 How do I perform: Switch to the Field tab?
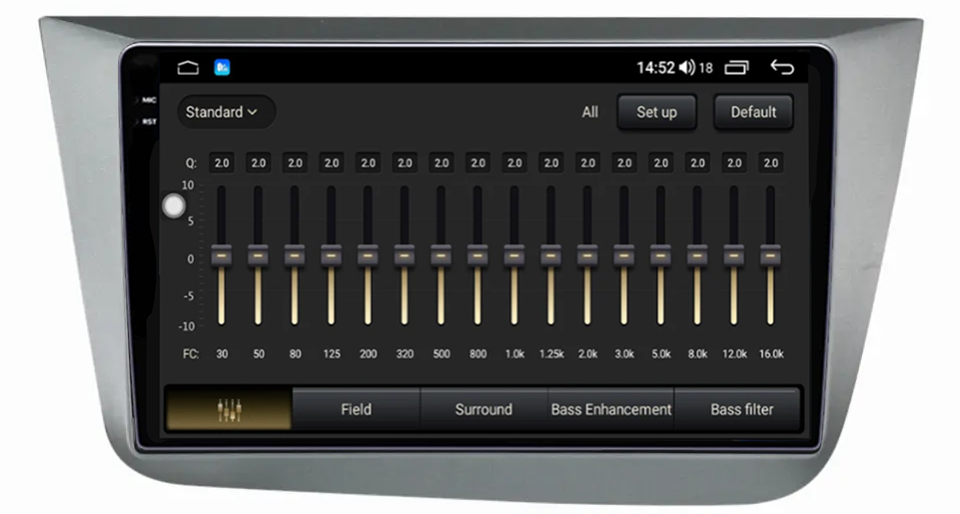[355, 409]
